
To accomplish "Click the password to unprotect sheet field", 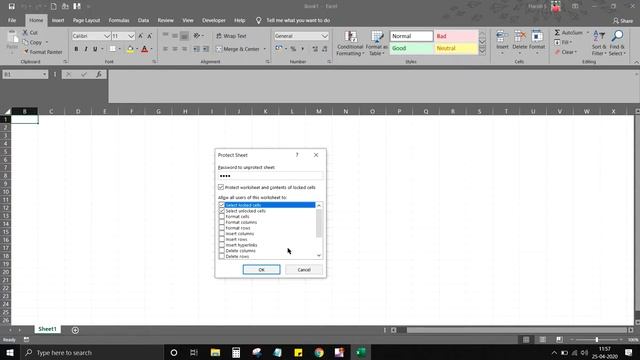I will point(270,176).
